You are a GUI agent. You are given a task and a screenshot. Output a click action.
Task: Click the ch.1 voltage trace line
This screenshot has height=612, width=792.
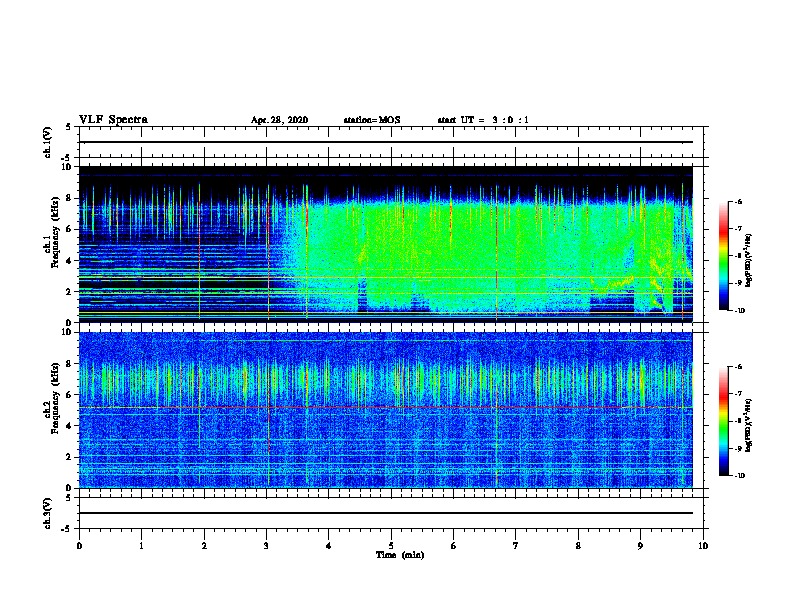tap(386, 142)
